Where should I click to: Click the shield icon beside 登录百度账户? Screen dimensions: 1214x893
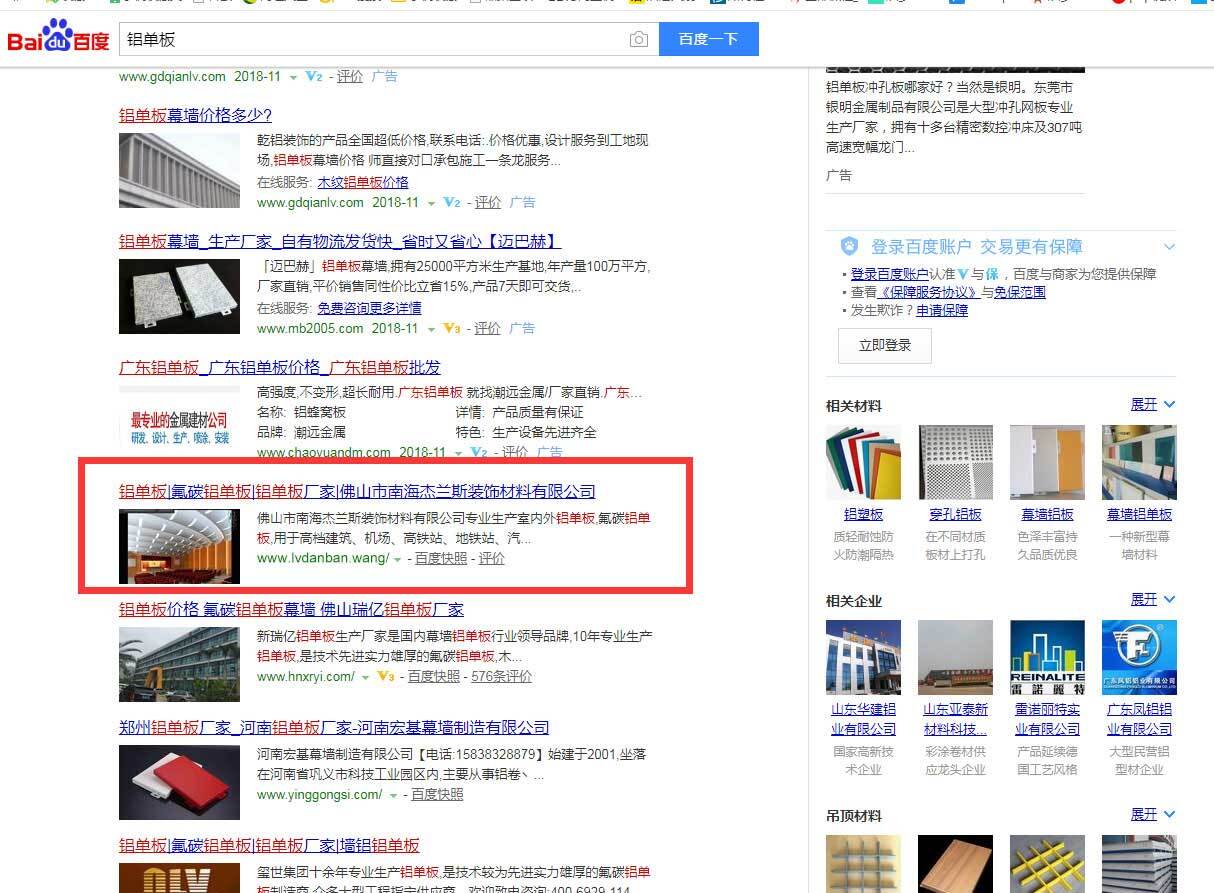point(849,246)
